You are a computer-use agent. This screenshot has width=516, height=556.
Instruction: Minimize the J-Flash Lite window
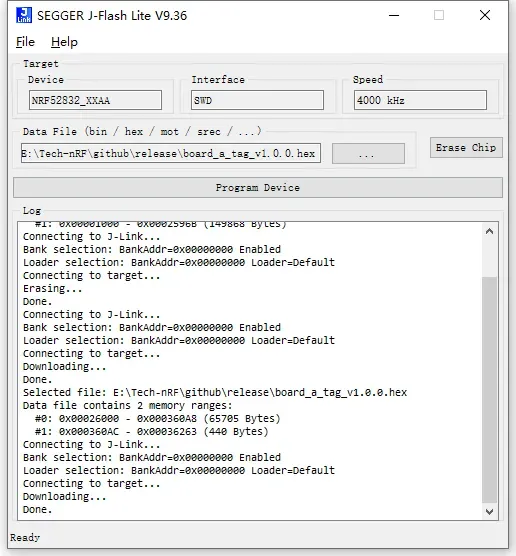click(394, 15)
